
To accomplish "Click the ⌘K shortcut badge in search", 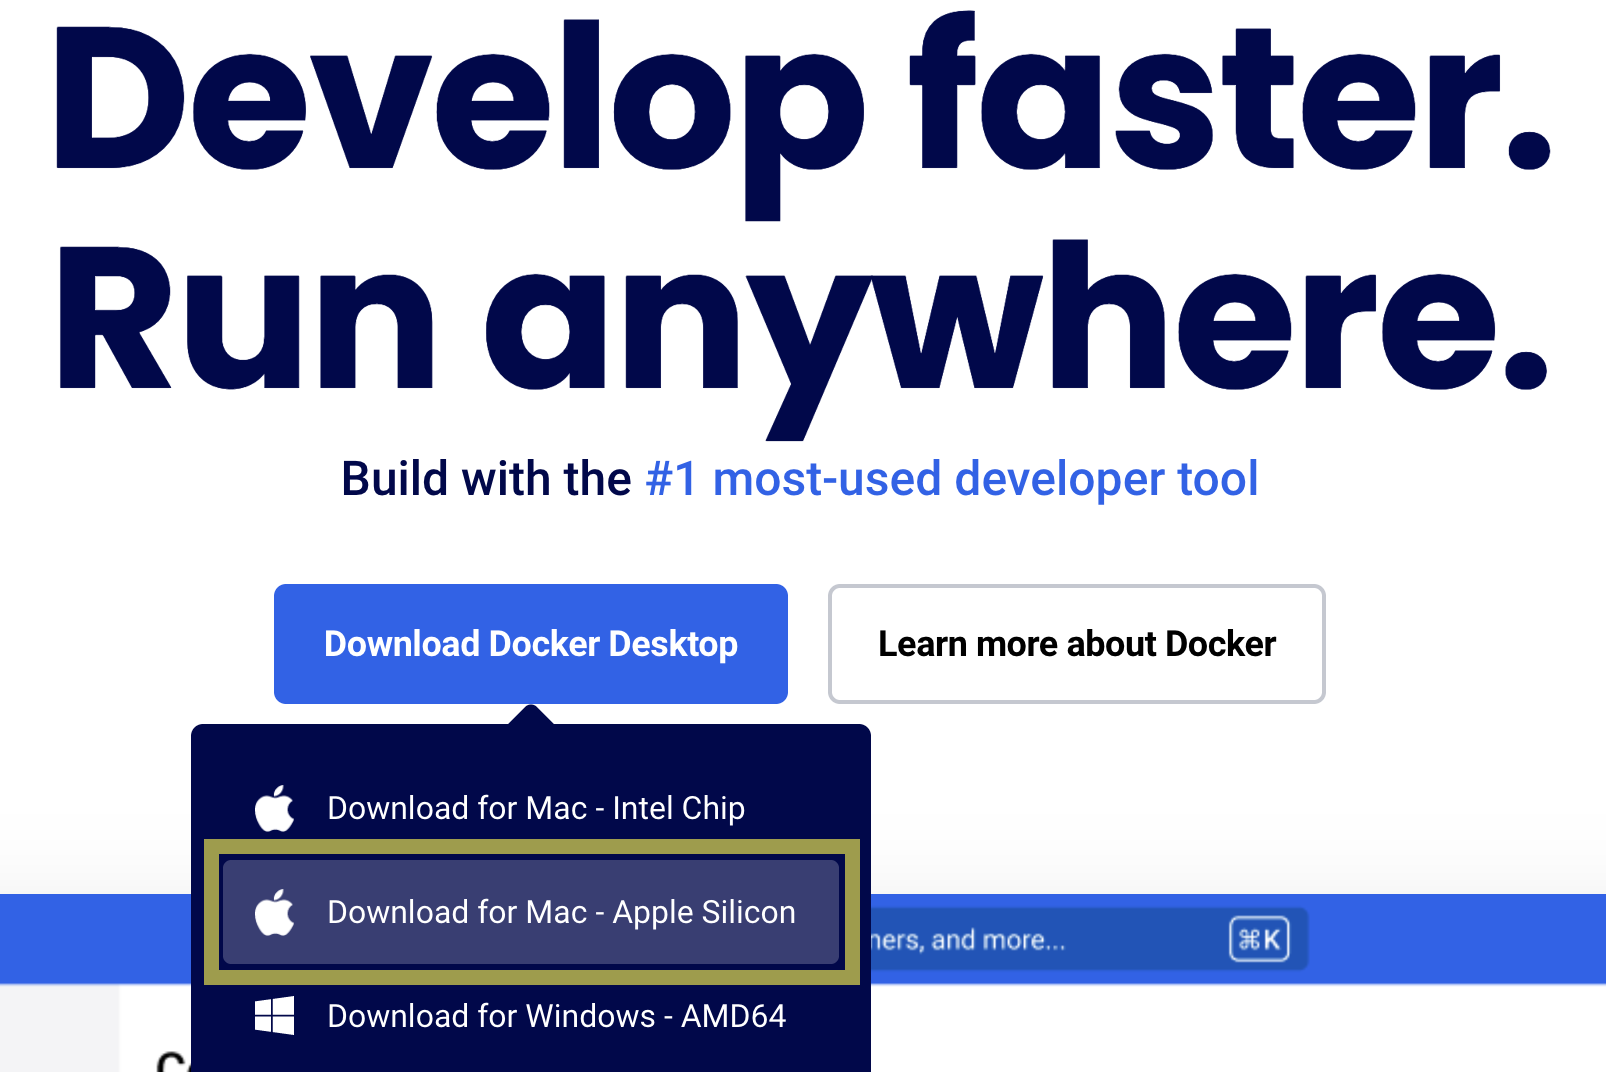I will (1259, 940).
